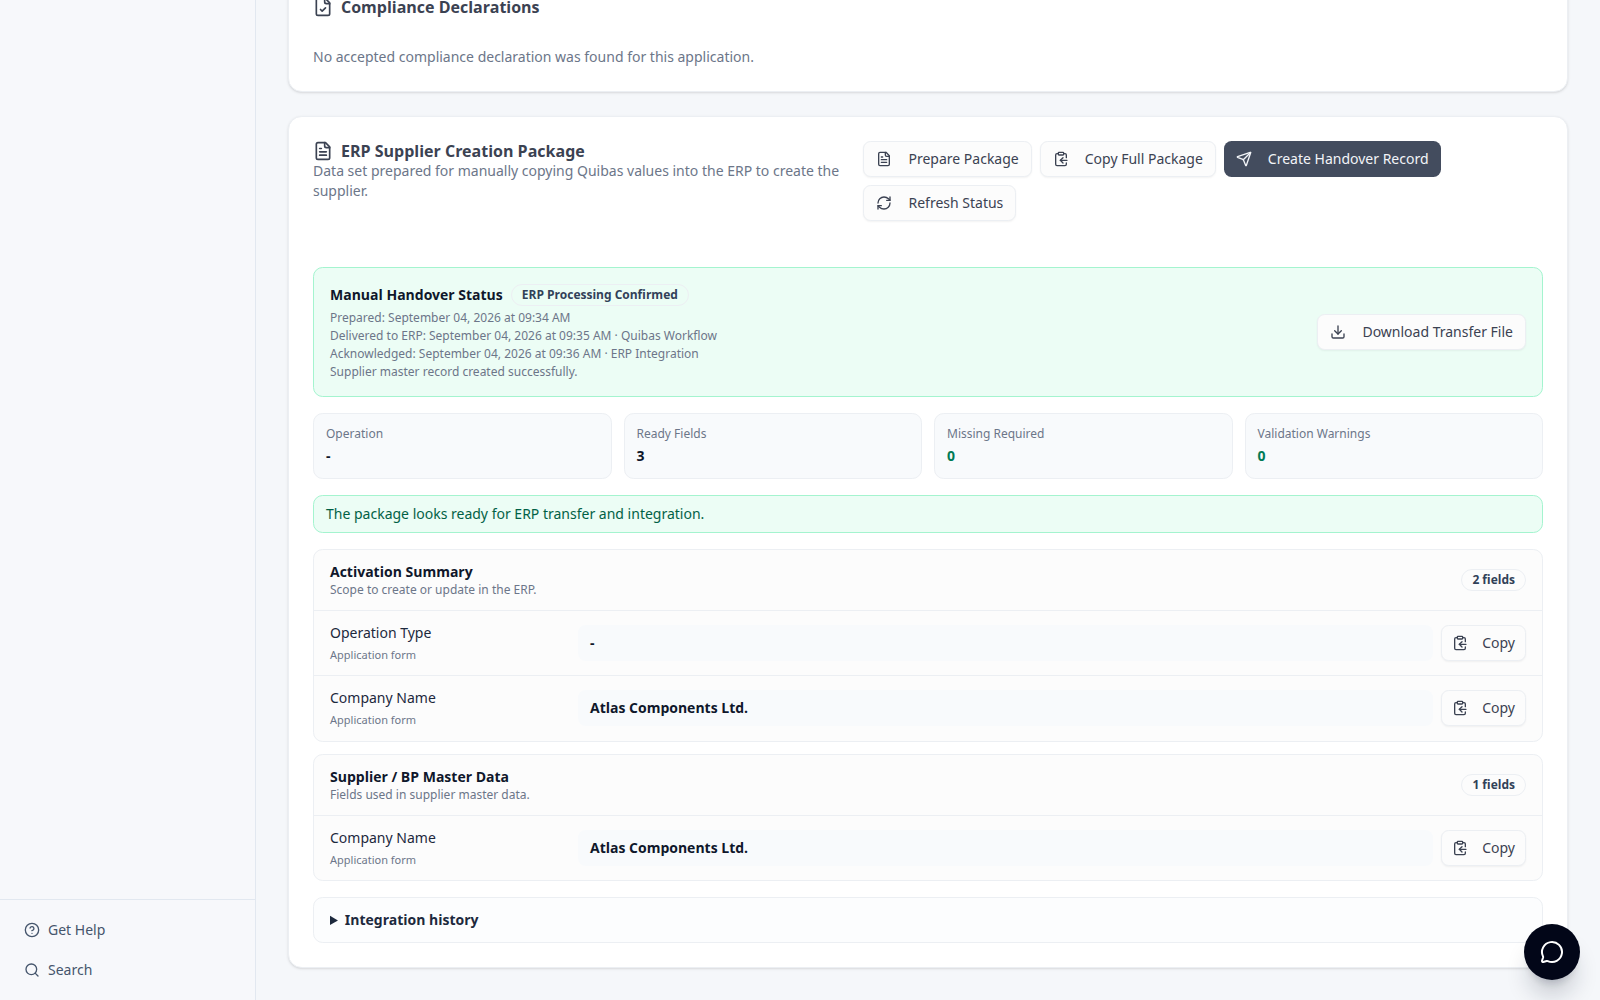Click the 'Delivered to ERP' timestamp line
Screen dimensions: 1600x1000
[523, 336]
